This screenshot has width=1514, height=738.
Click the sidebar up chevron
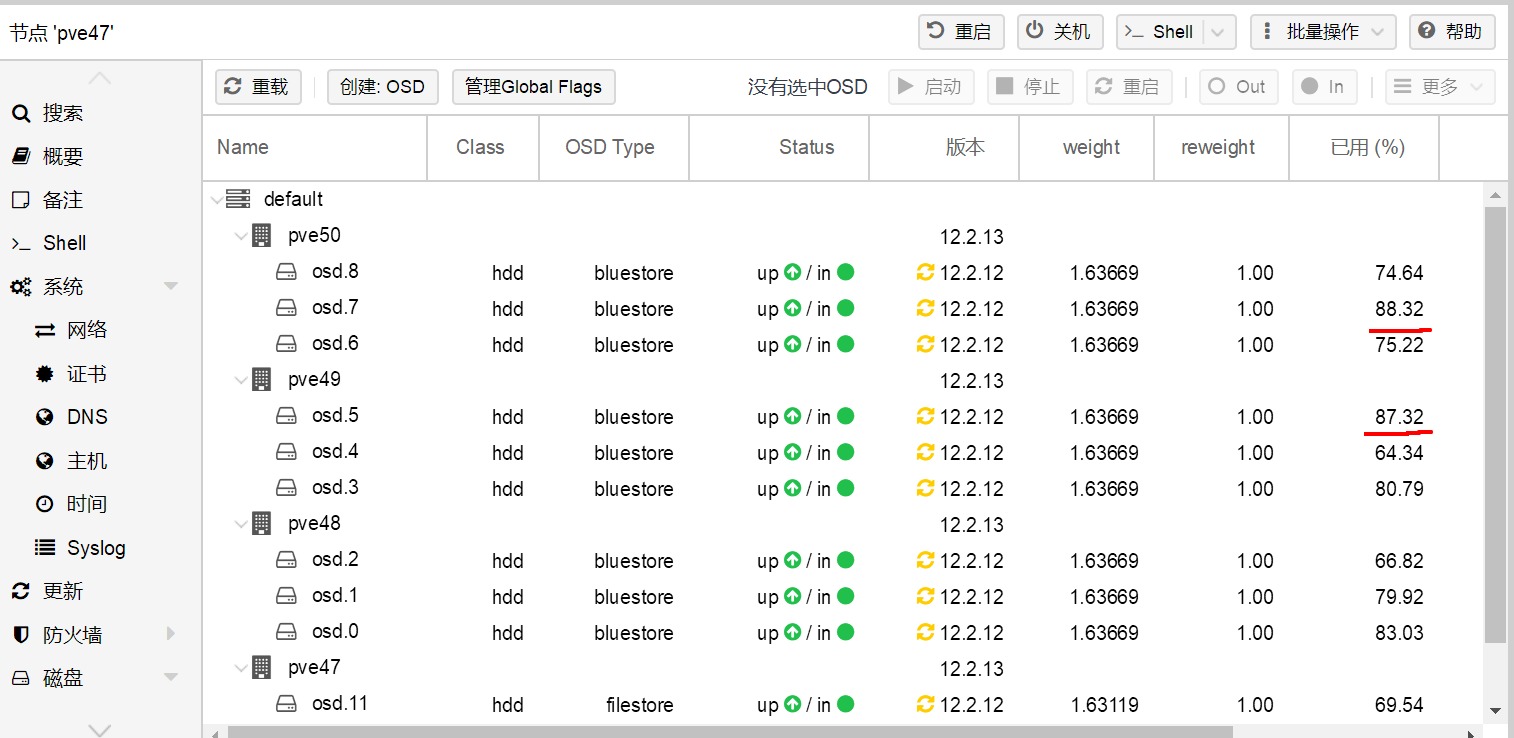pyautogui.click(x=100, y=78)
